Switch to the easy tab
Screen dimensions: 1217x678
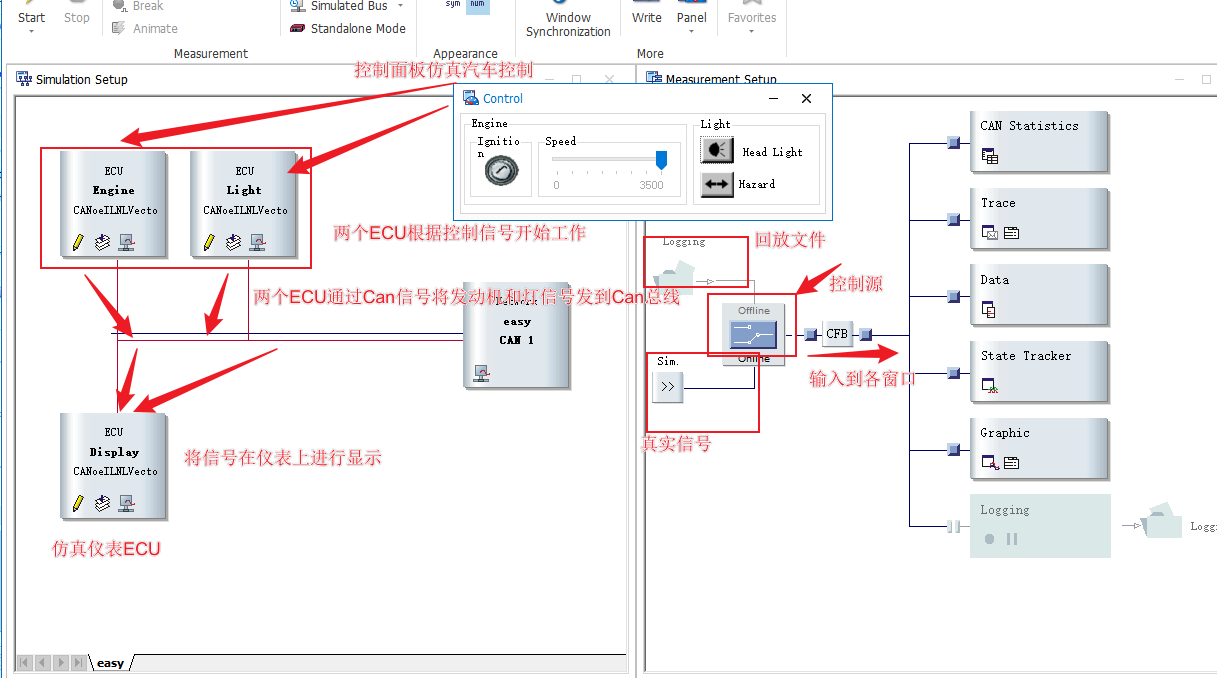110,663
